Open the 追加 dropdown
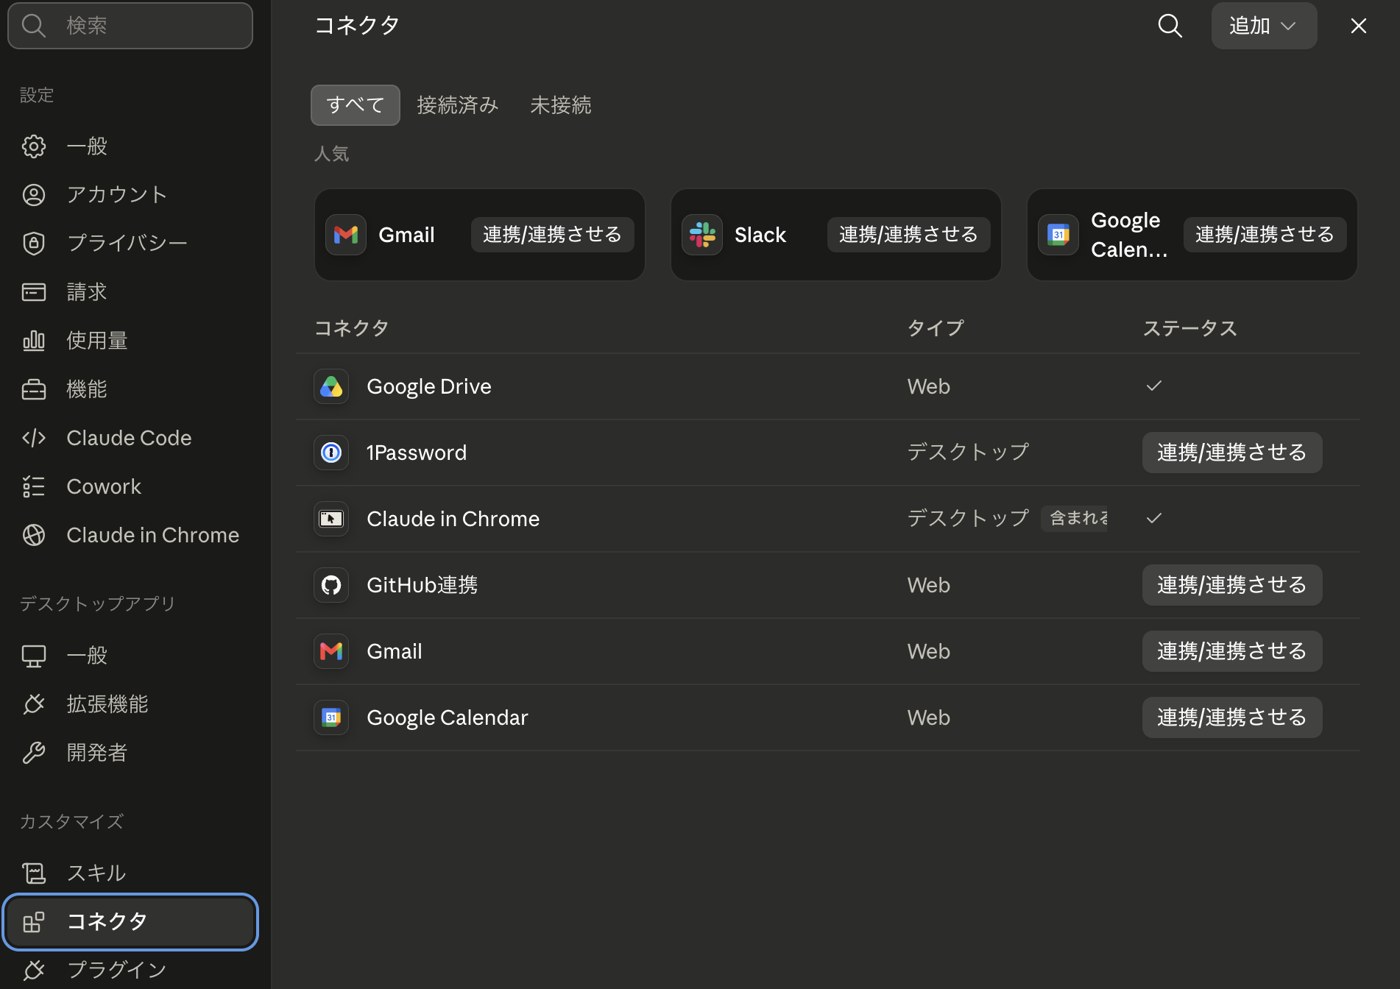The height and width of the screenshot is (989, 1400). (x=1264, y=26)
